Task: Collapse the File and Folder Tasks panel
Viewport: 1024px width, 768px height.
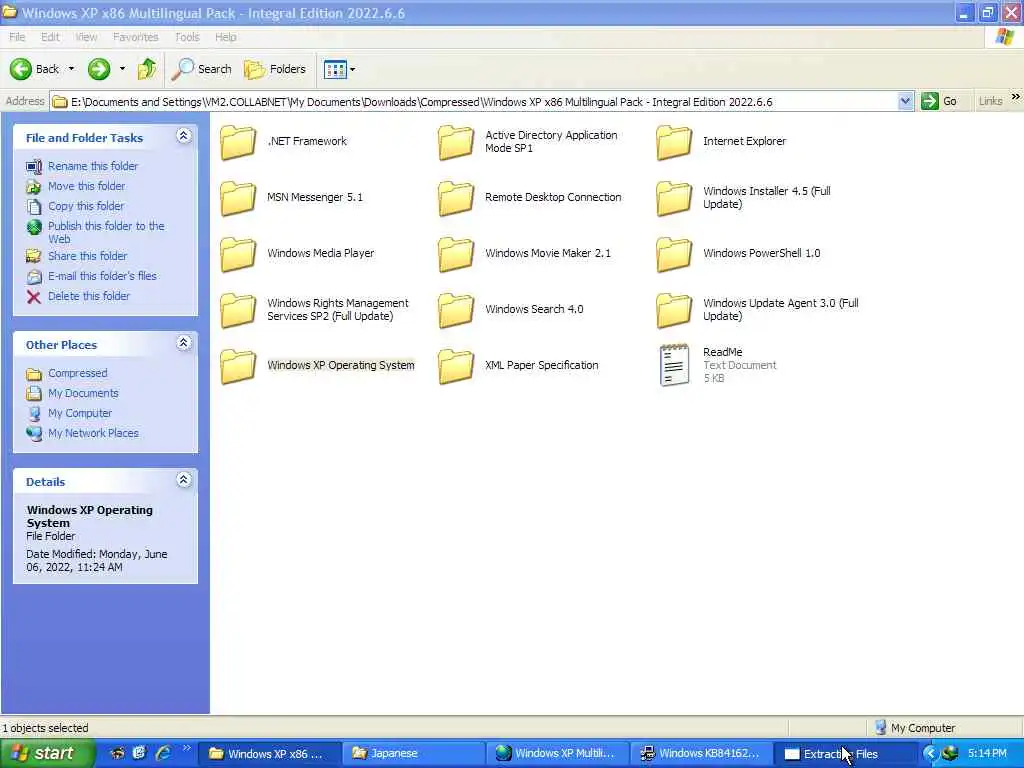Action: pyautogui.click(x=184, y=136)
